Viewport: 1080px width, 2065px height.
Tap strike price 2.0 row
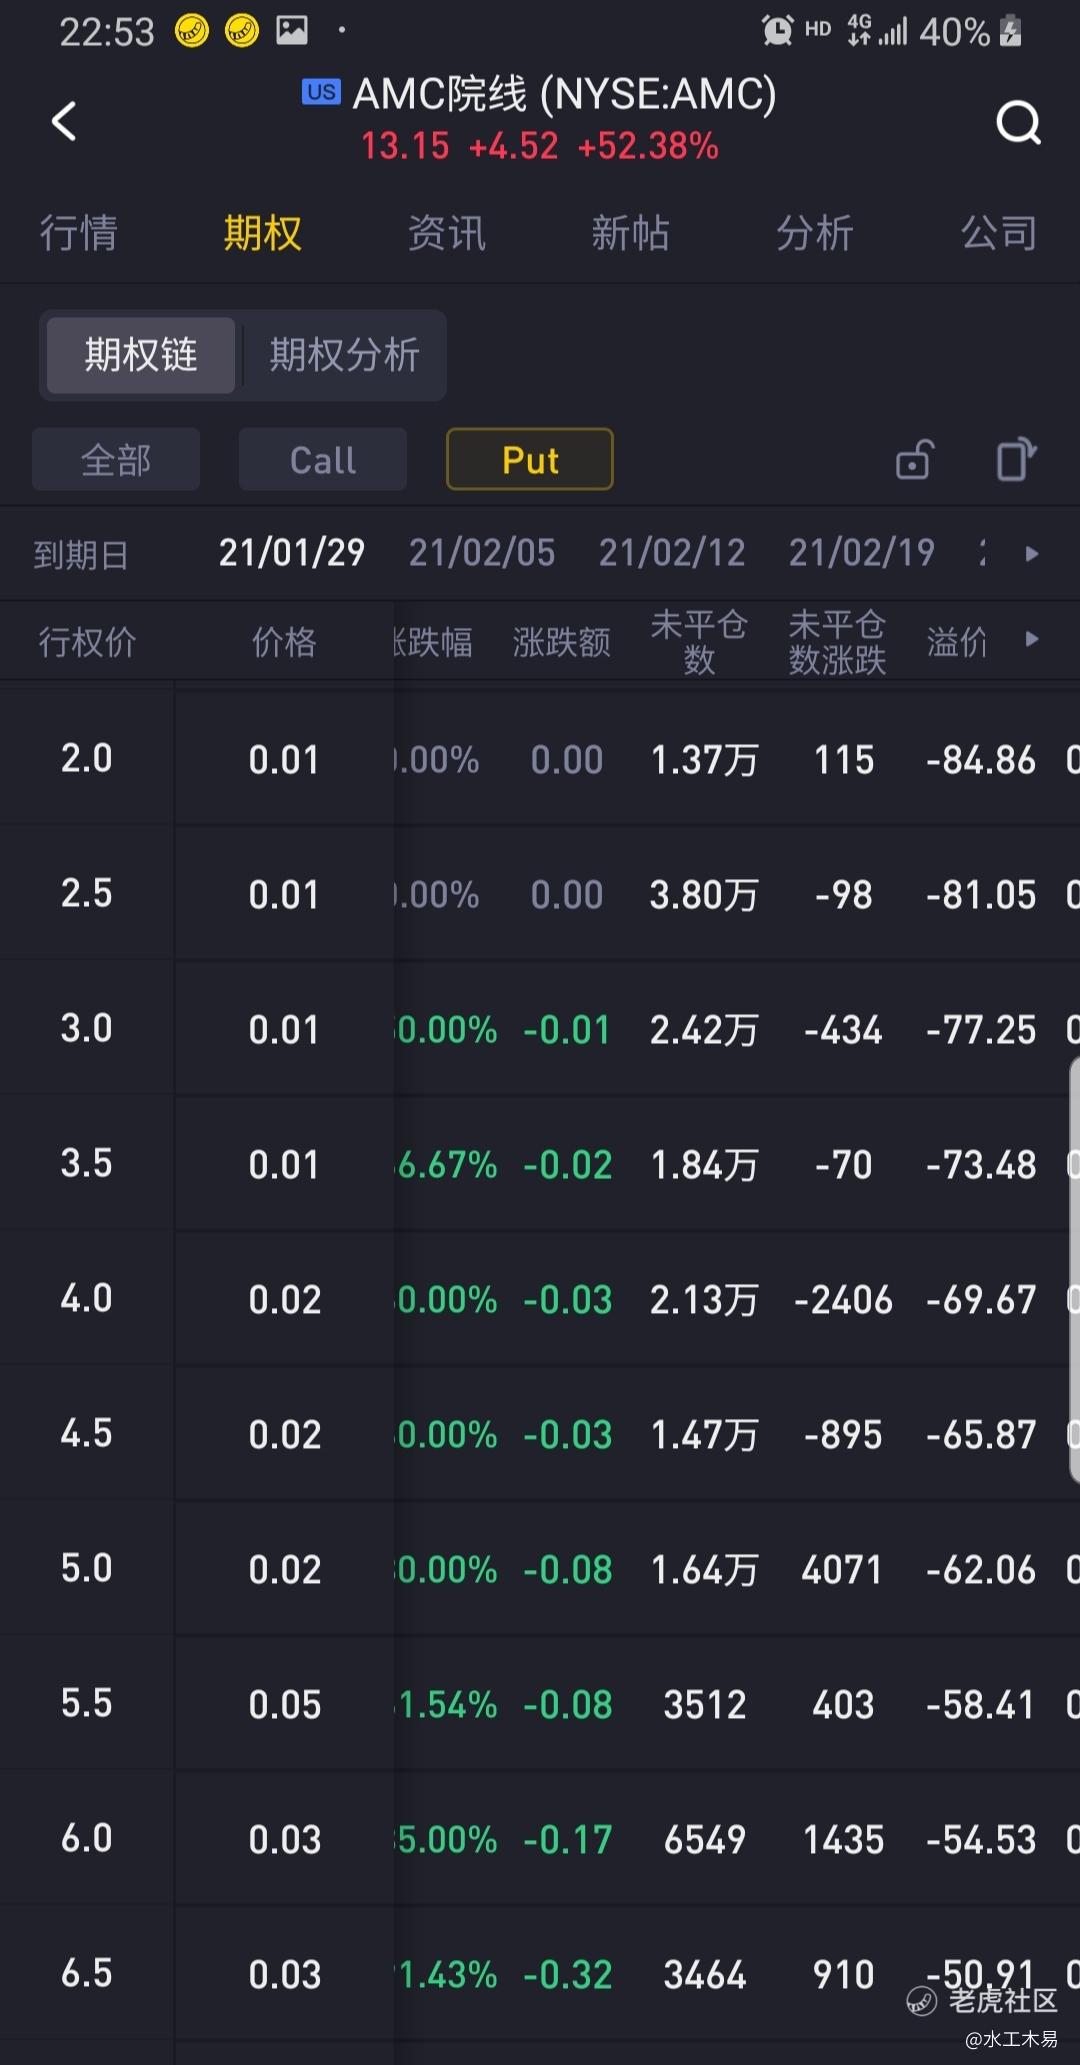(x=540, y=759)
